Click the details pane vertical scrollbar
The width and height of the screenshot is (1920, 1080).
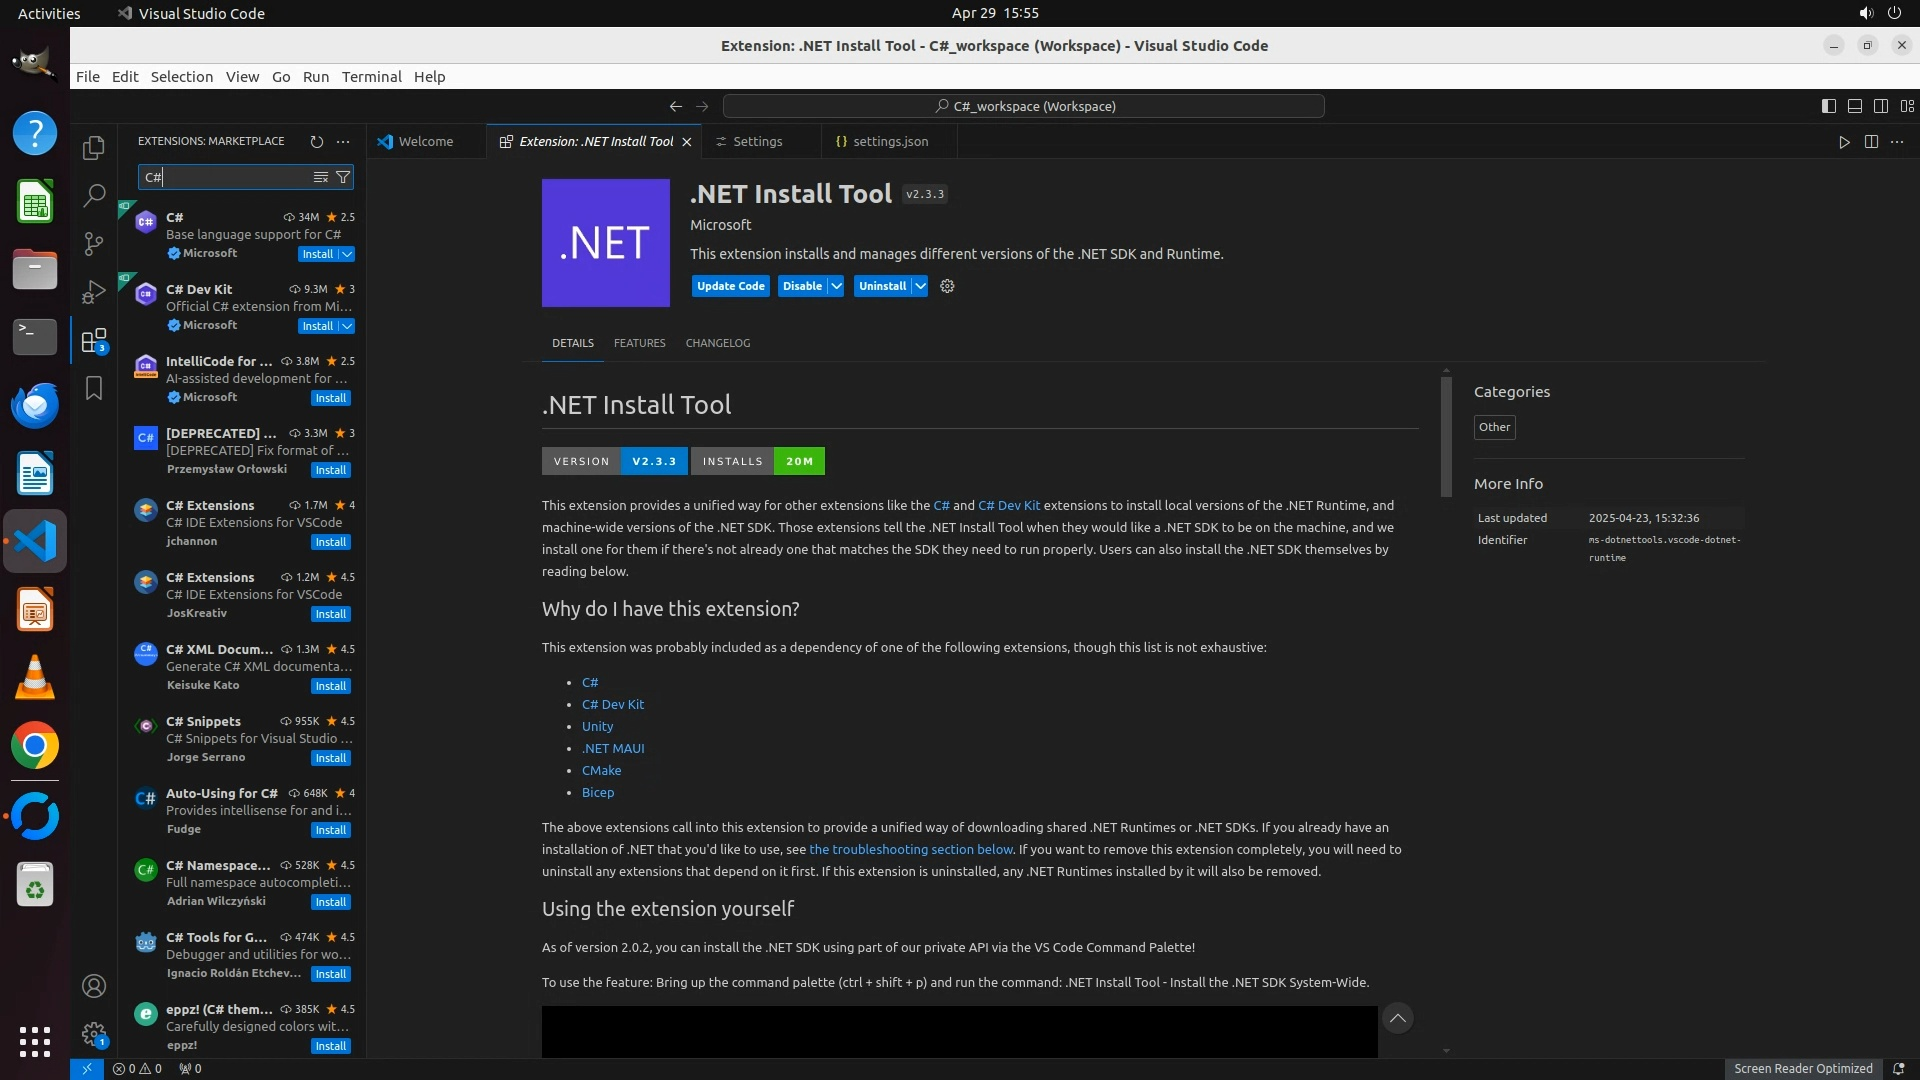(x=1446, y=437)
